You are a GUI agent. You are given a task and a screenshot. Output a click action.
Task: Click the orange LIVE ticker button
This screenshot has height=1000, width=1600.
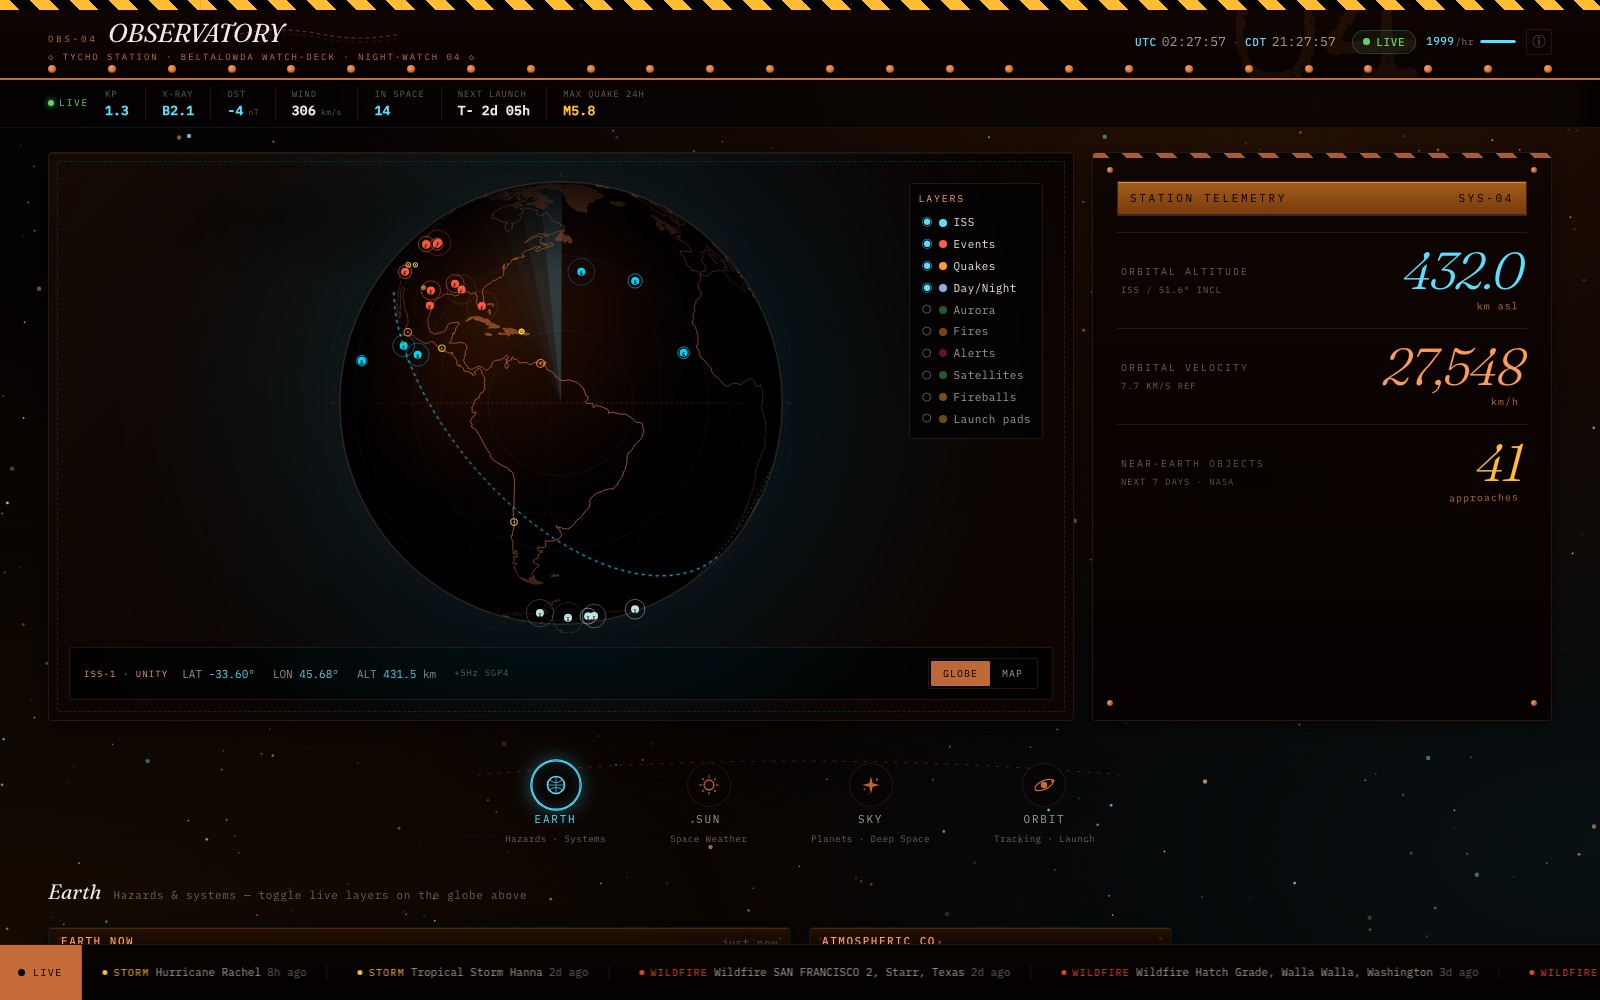point(41,972)
